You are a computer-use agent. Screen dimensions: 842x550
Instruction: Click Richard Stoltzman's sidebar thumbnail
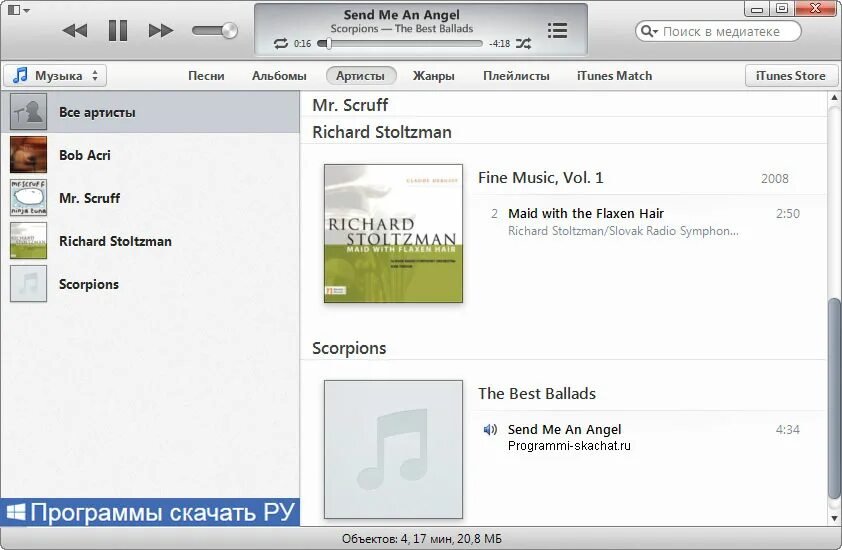pos(28,241)
